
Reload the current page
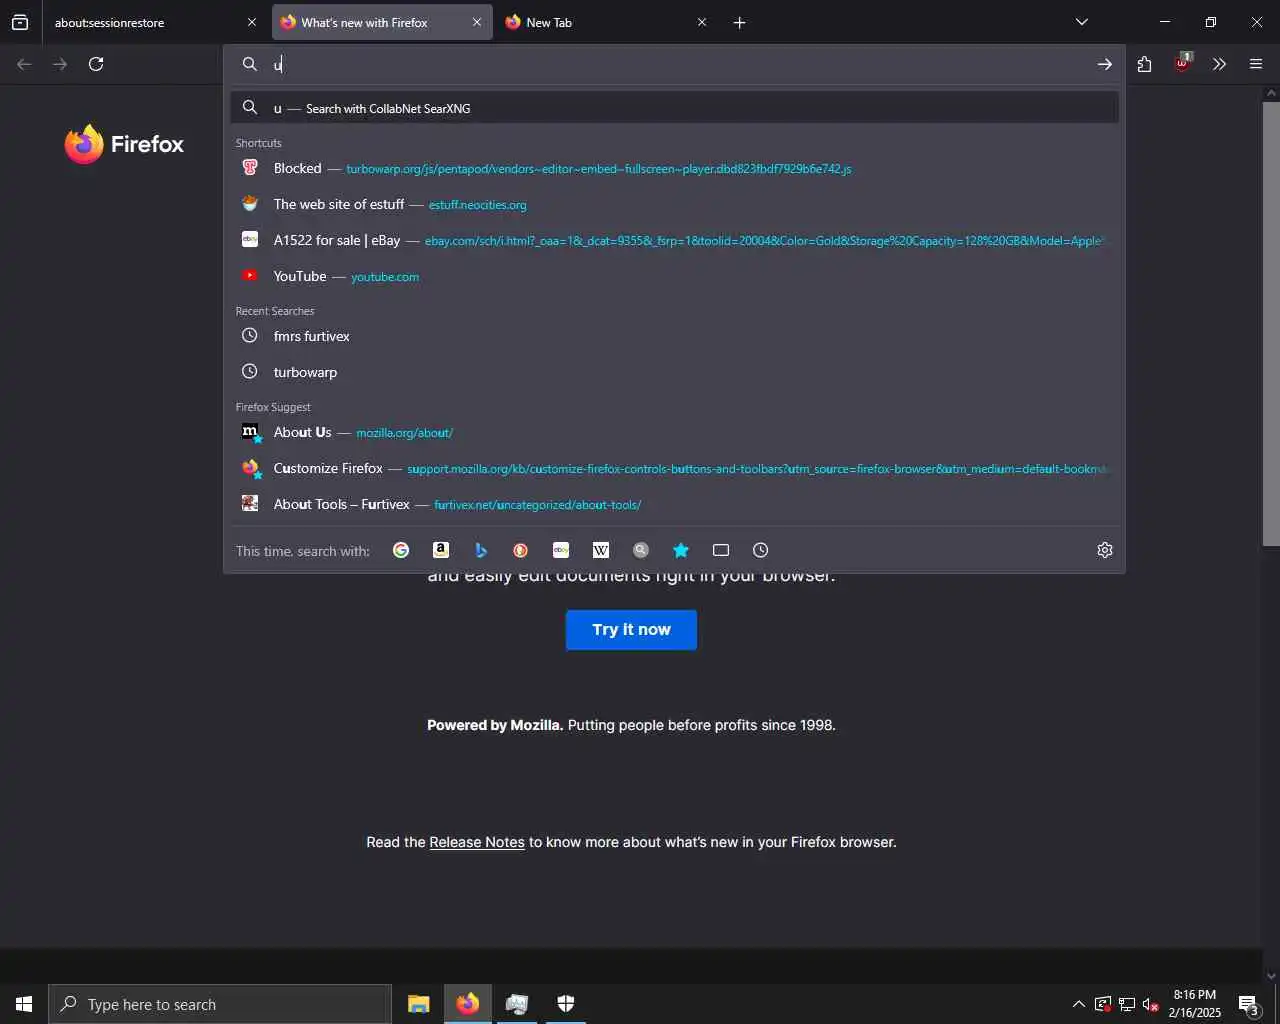pos(96,64)
